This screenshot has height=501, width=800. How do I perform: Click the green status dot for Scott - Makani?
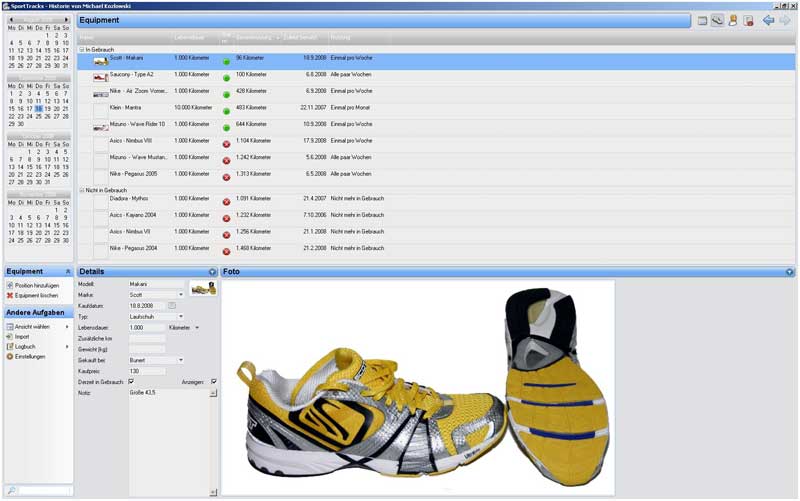pyautogui.click(x=227, y=62)
